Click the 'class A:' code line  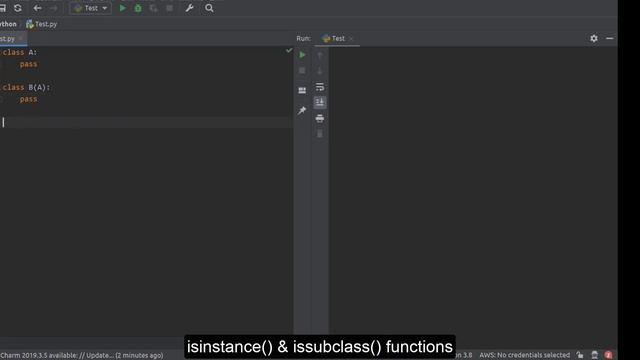coord(20,52)
